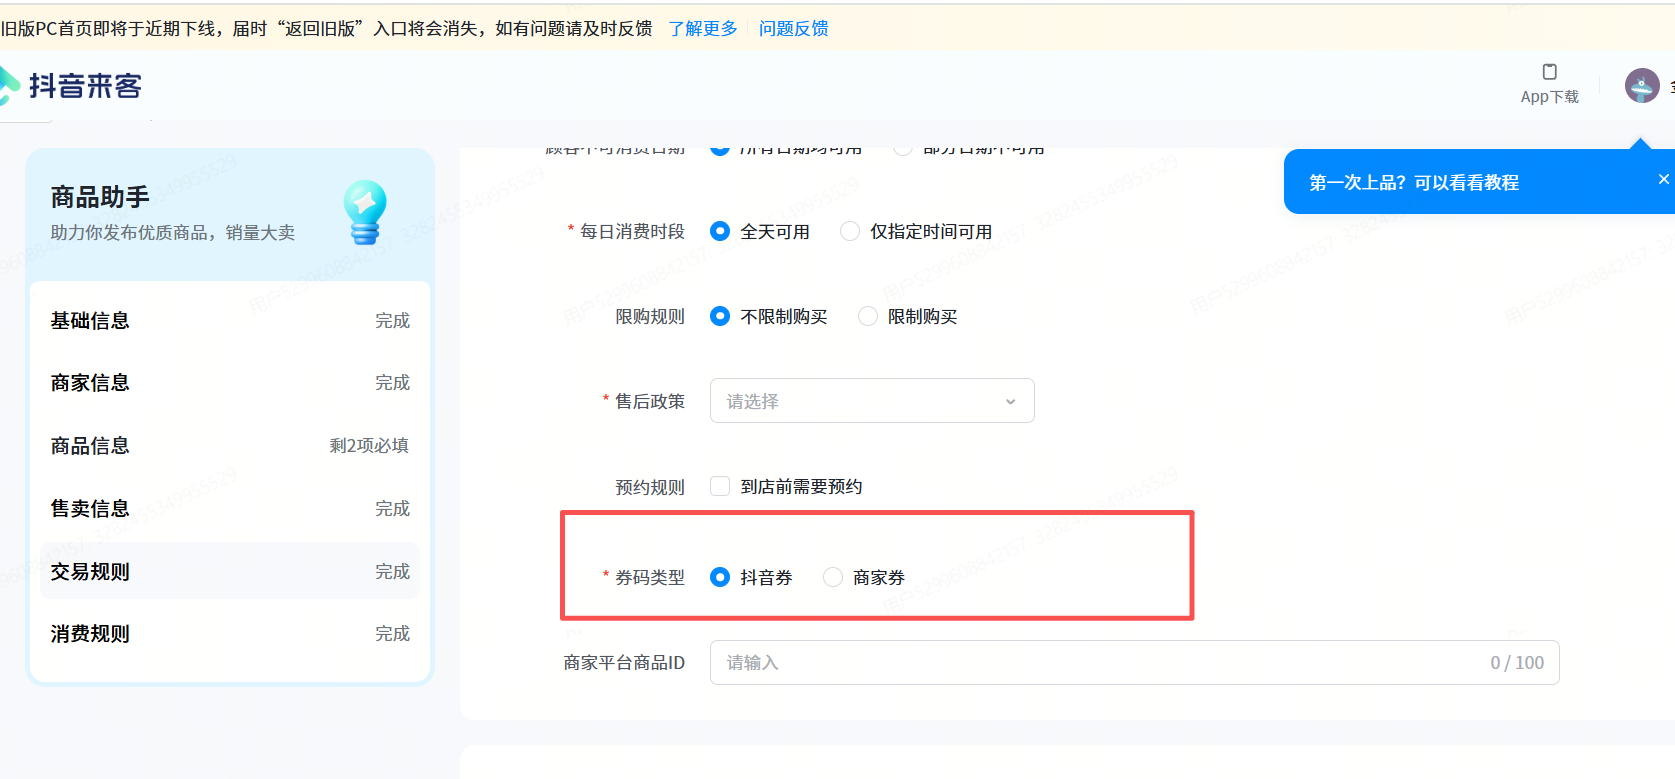Click the 抖音来客 logo icon
The height and width of the screenshot is (779, 1675).
[x=8, y=86]
